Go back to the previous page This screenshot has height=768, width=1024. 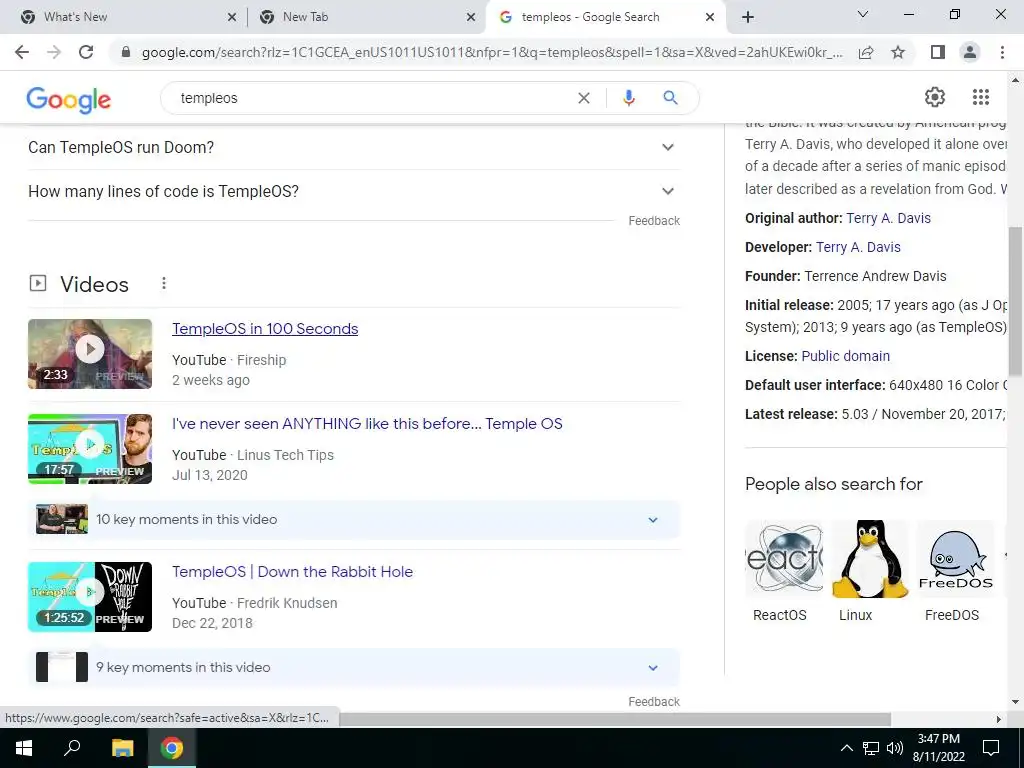(22, 52)
